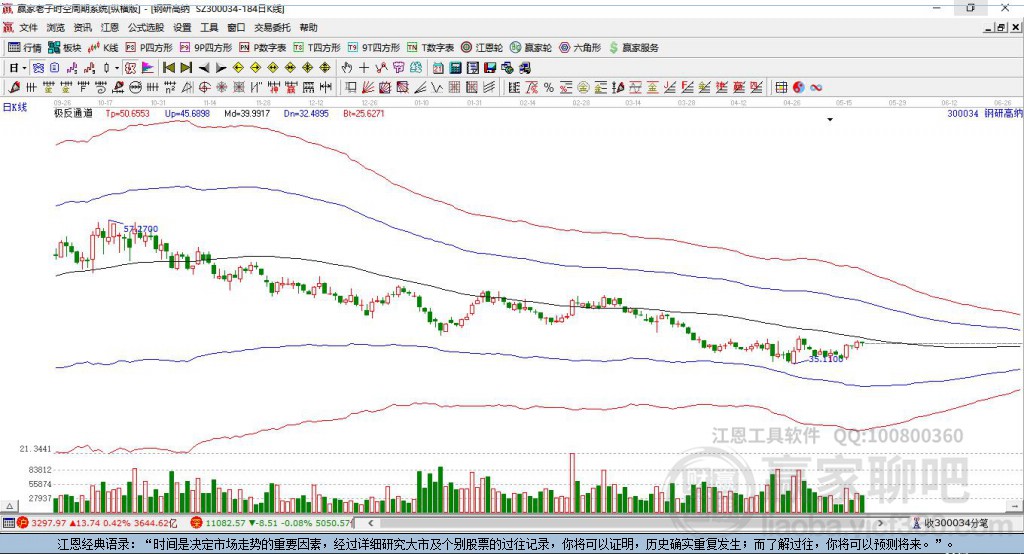This screenshot has width=1024, height=554.
Task: Click the small black triangle marker in the date row
Action: (x=830, y=120)
